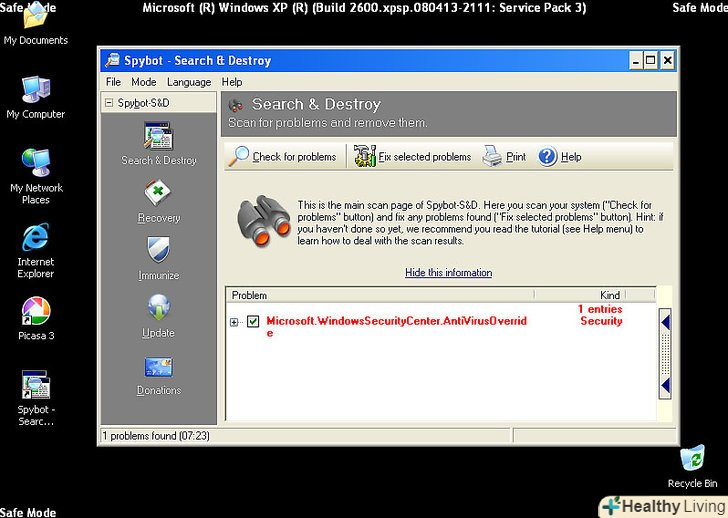
Task: Click the Spybot-S&D sidebar header text
Action: point(143,103)
